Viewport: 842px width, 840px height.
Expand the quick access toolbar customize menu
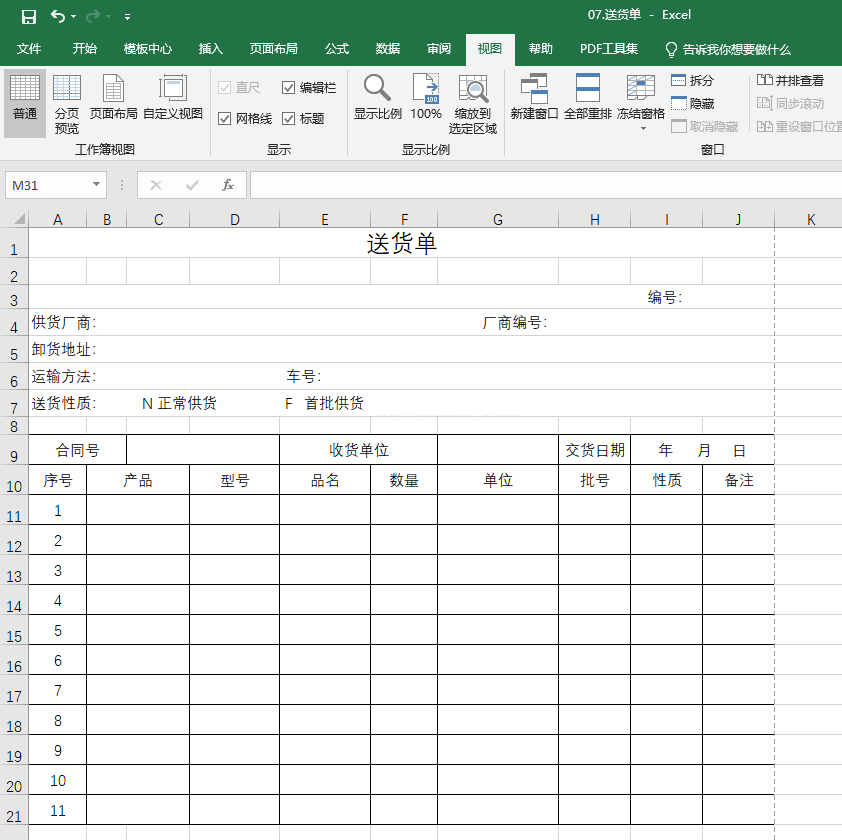(x=127, y=17)
